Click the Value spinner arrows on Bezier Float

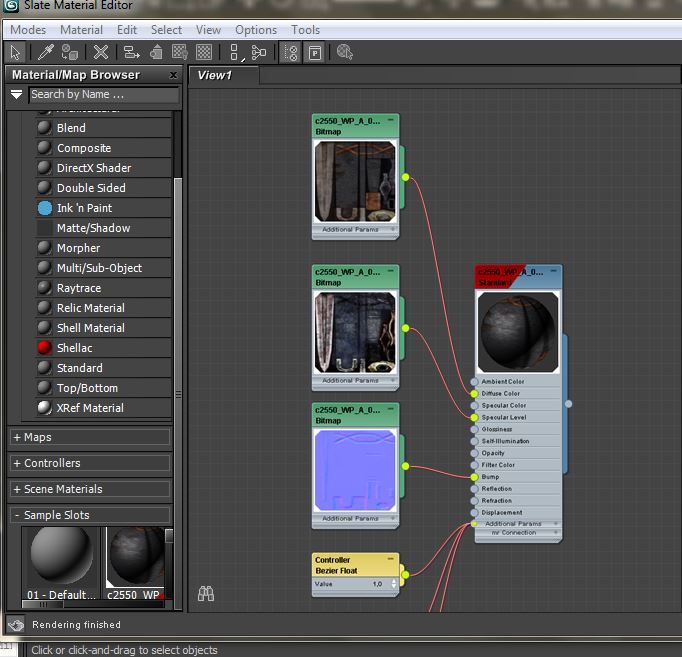pos(394,584)
